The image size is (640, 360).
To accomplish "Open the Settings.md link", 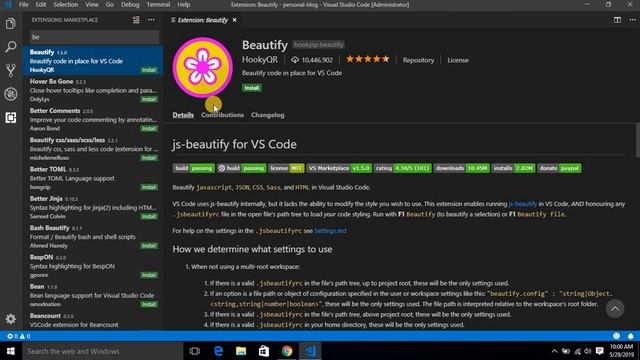I will (330, 231).
